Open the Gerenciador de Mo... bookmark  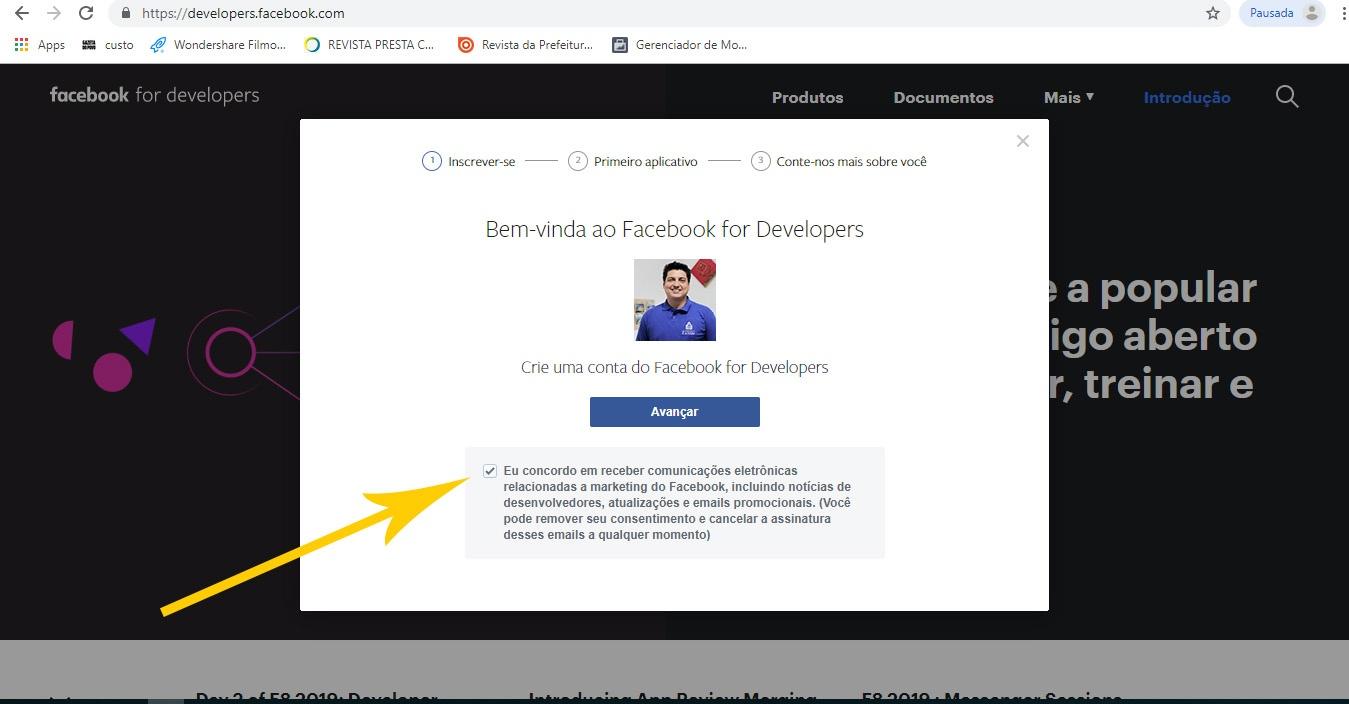tap(680, 45)
